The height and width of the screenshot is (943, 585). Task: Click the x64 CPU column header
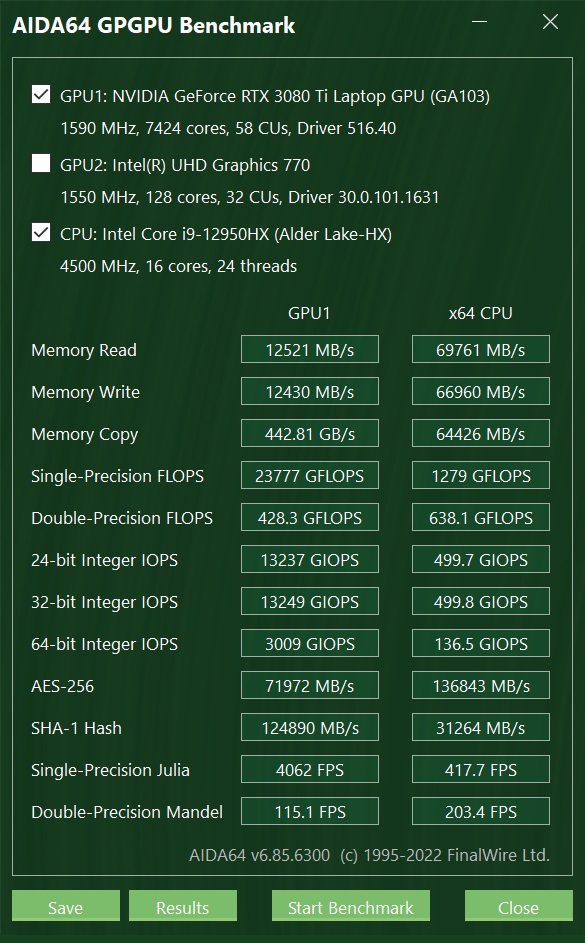480,313
